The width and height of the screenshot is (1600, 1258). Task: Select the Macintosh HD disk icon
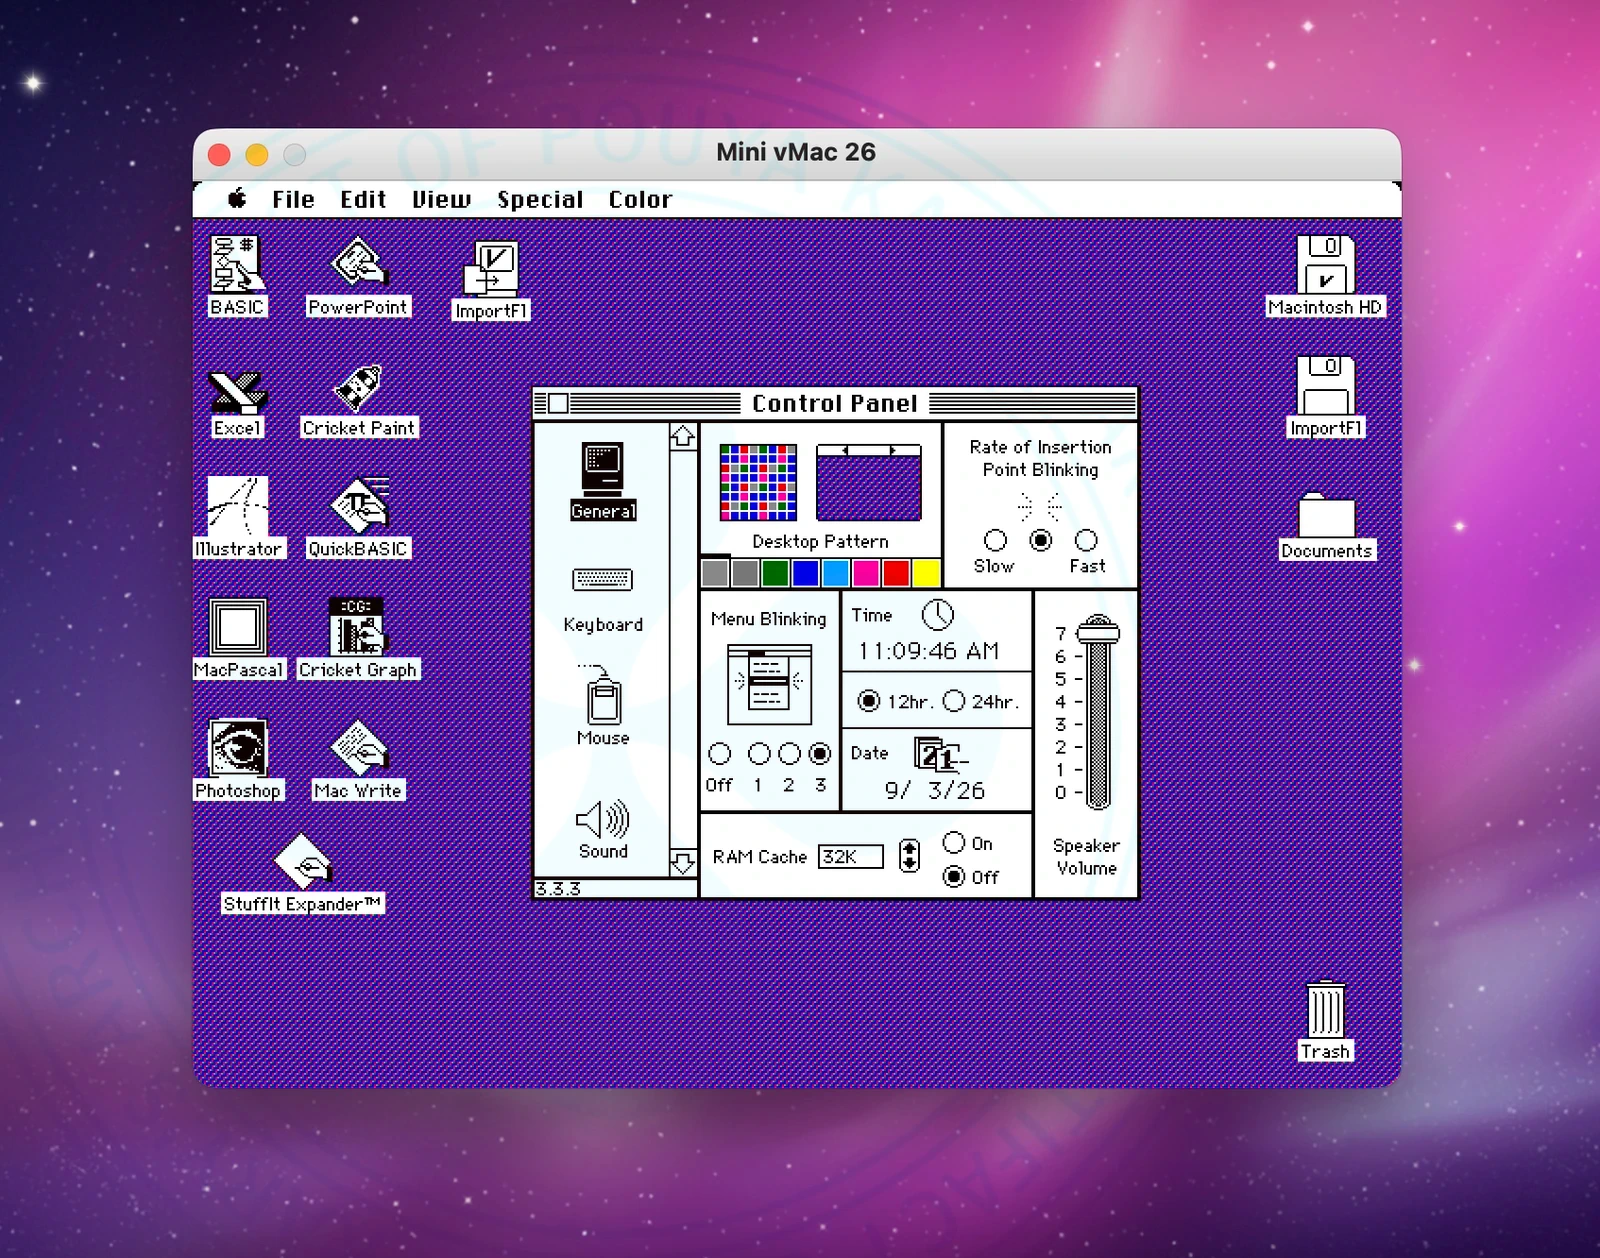pos(1325,264)
